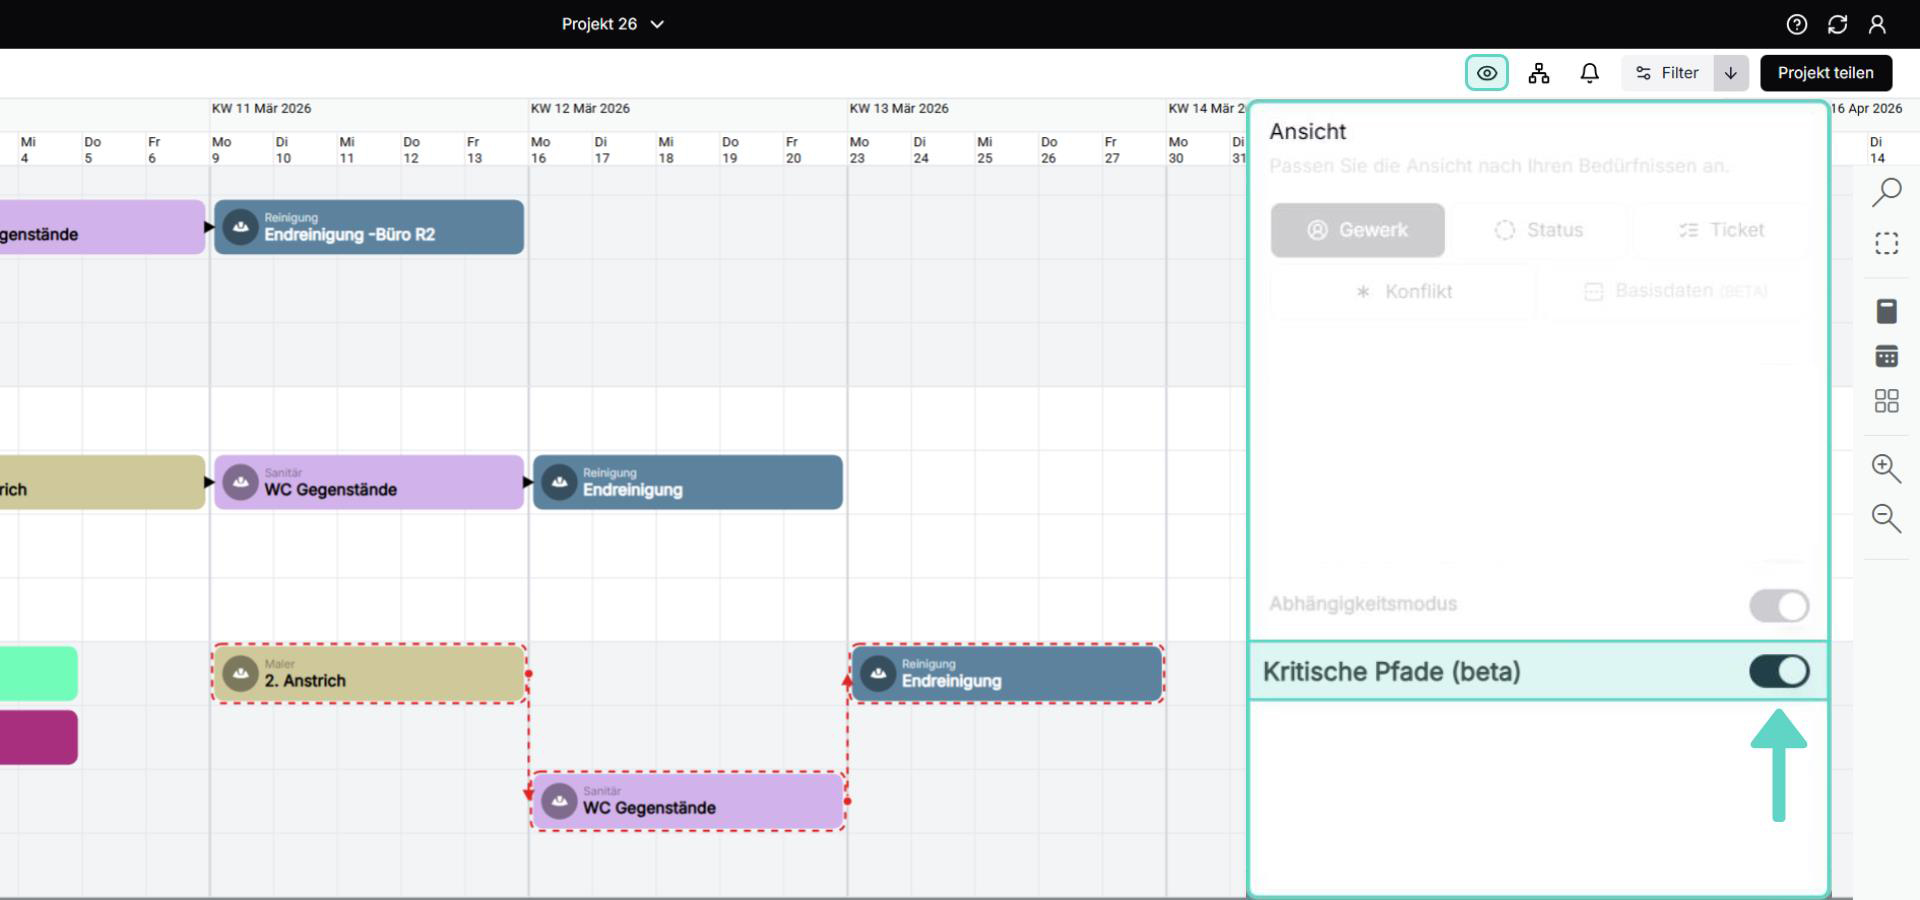
Task: Open the notifications bell
Action: [1589, 73]
